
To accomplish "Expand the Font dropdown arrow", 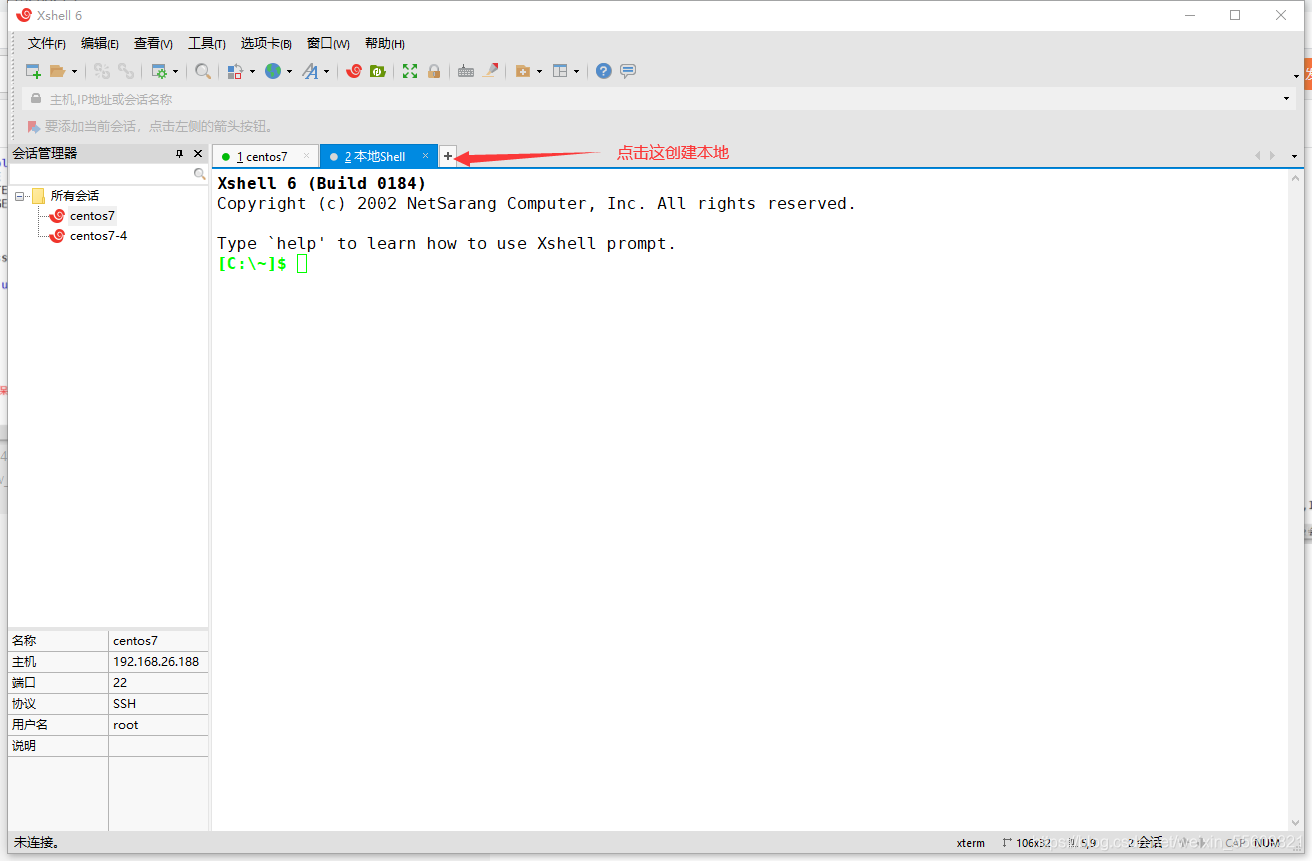I will (x=326, y=71).
